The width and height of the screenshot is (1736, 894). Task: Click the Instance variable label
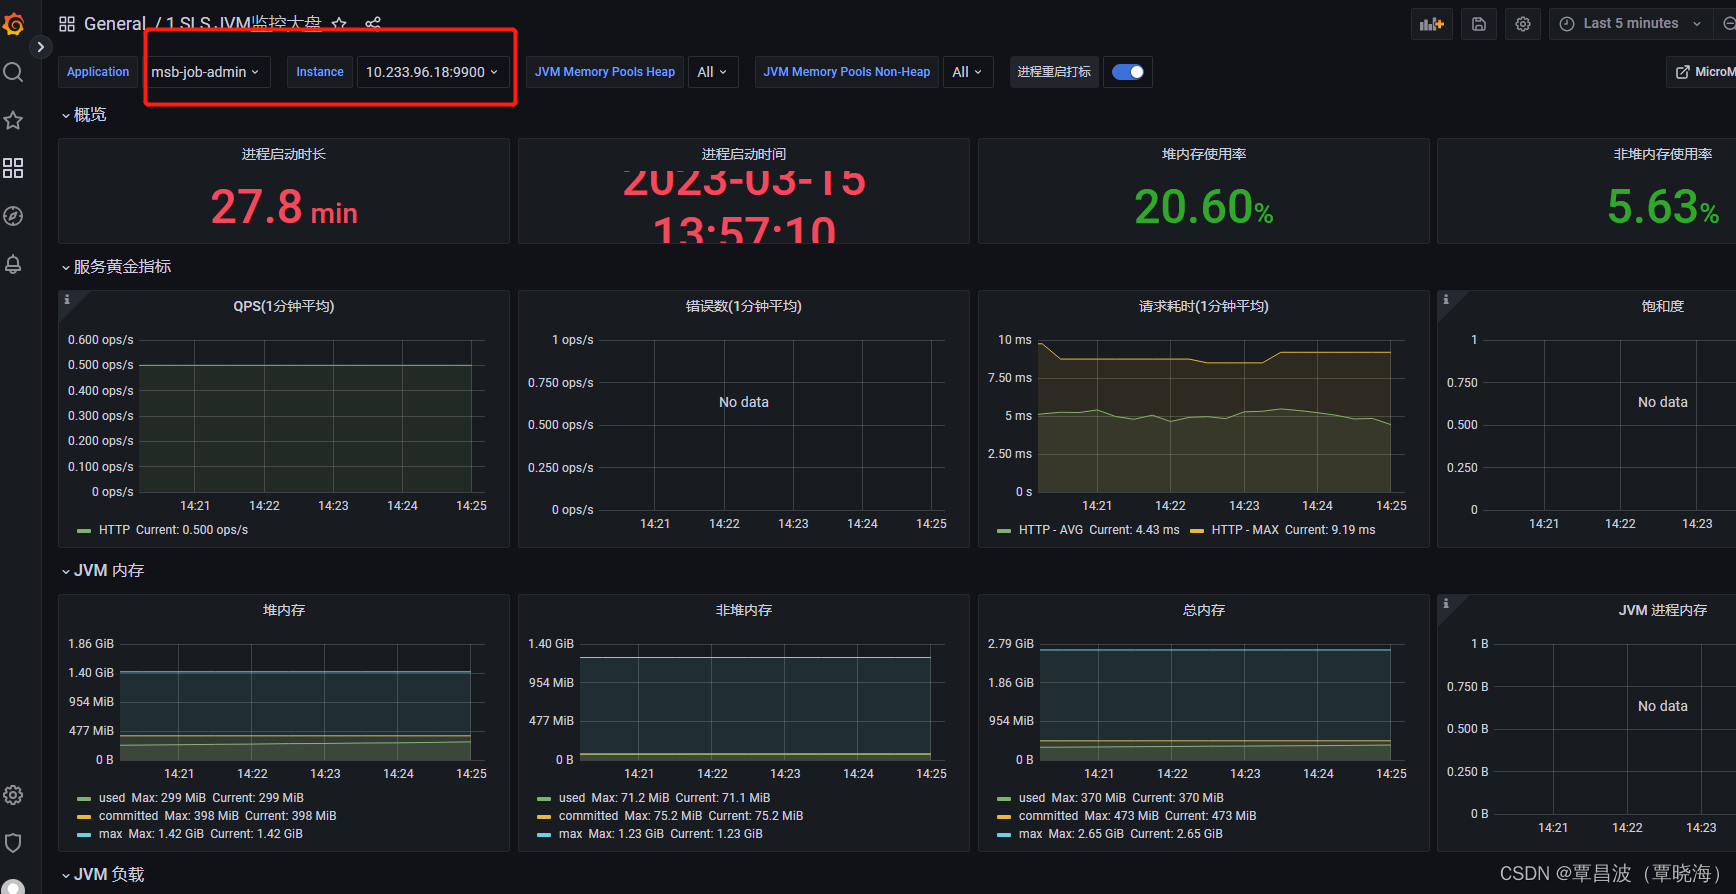(x=320, y=72)
